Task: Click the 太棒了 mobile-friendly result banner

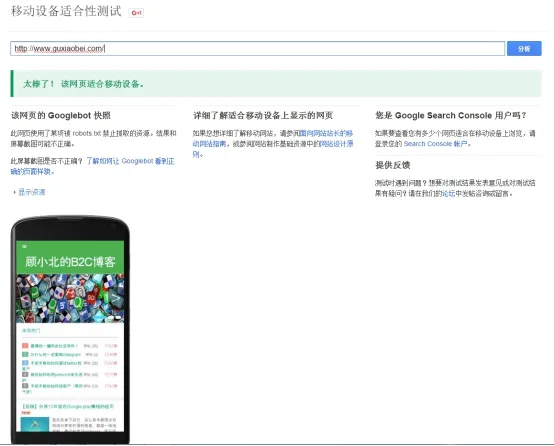Action: tap(276, 83)
